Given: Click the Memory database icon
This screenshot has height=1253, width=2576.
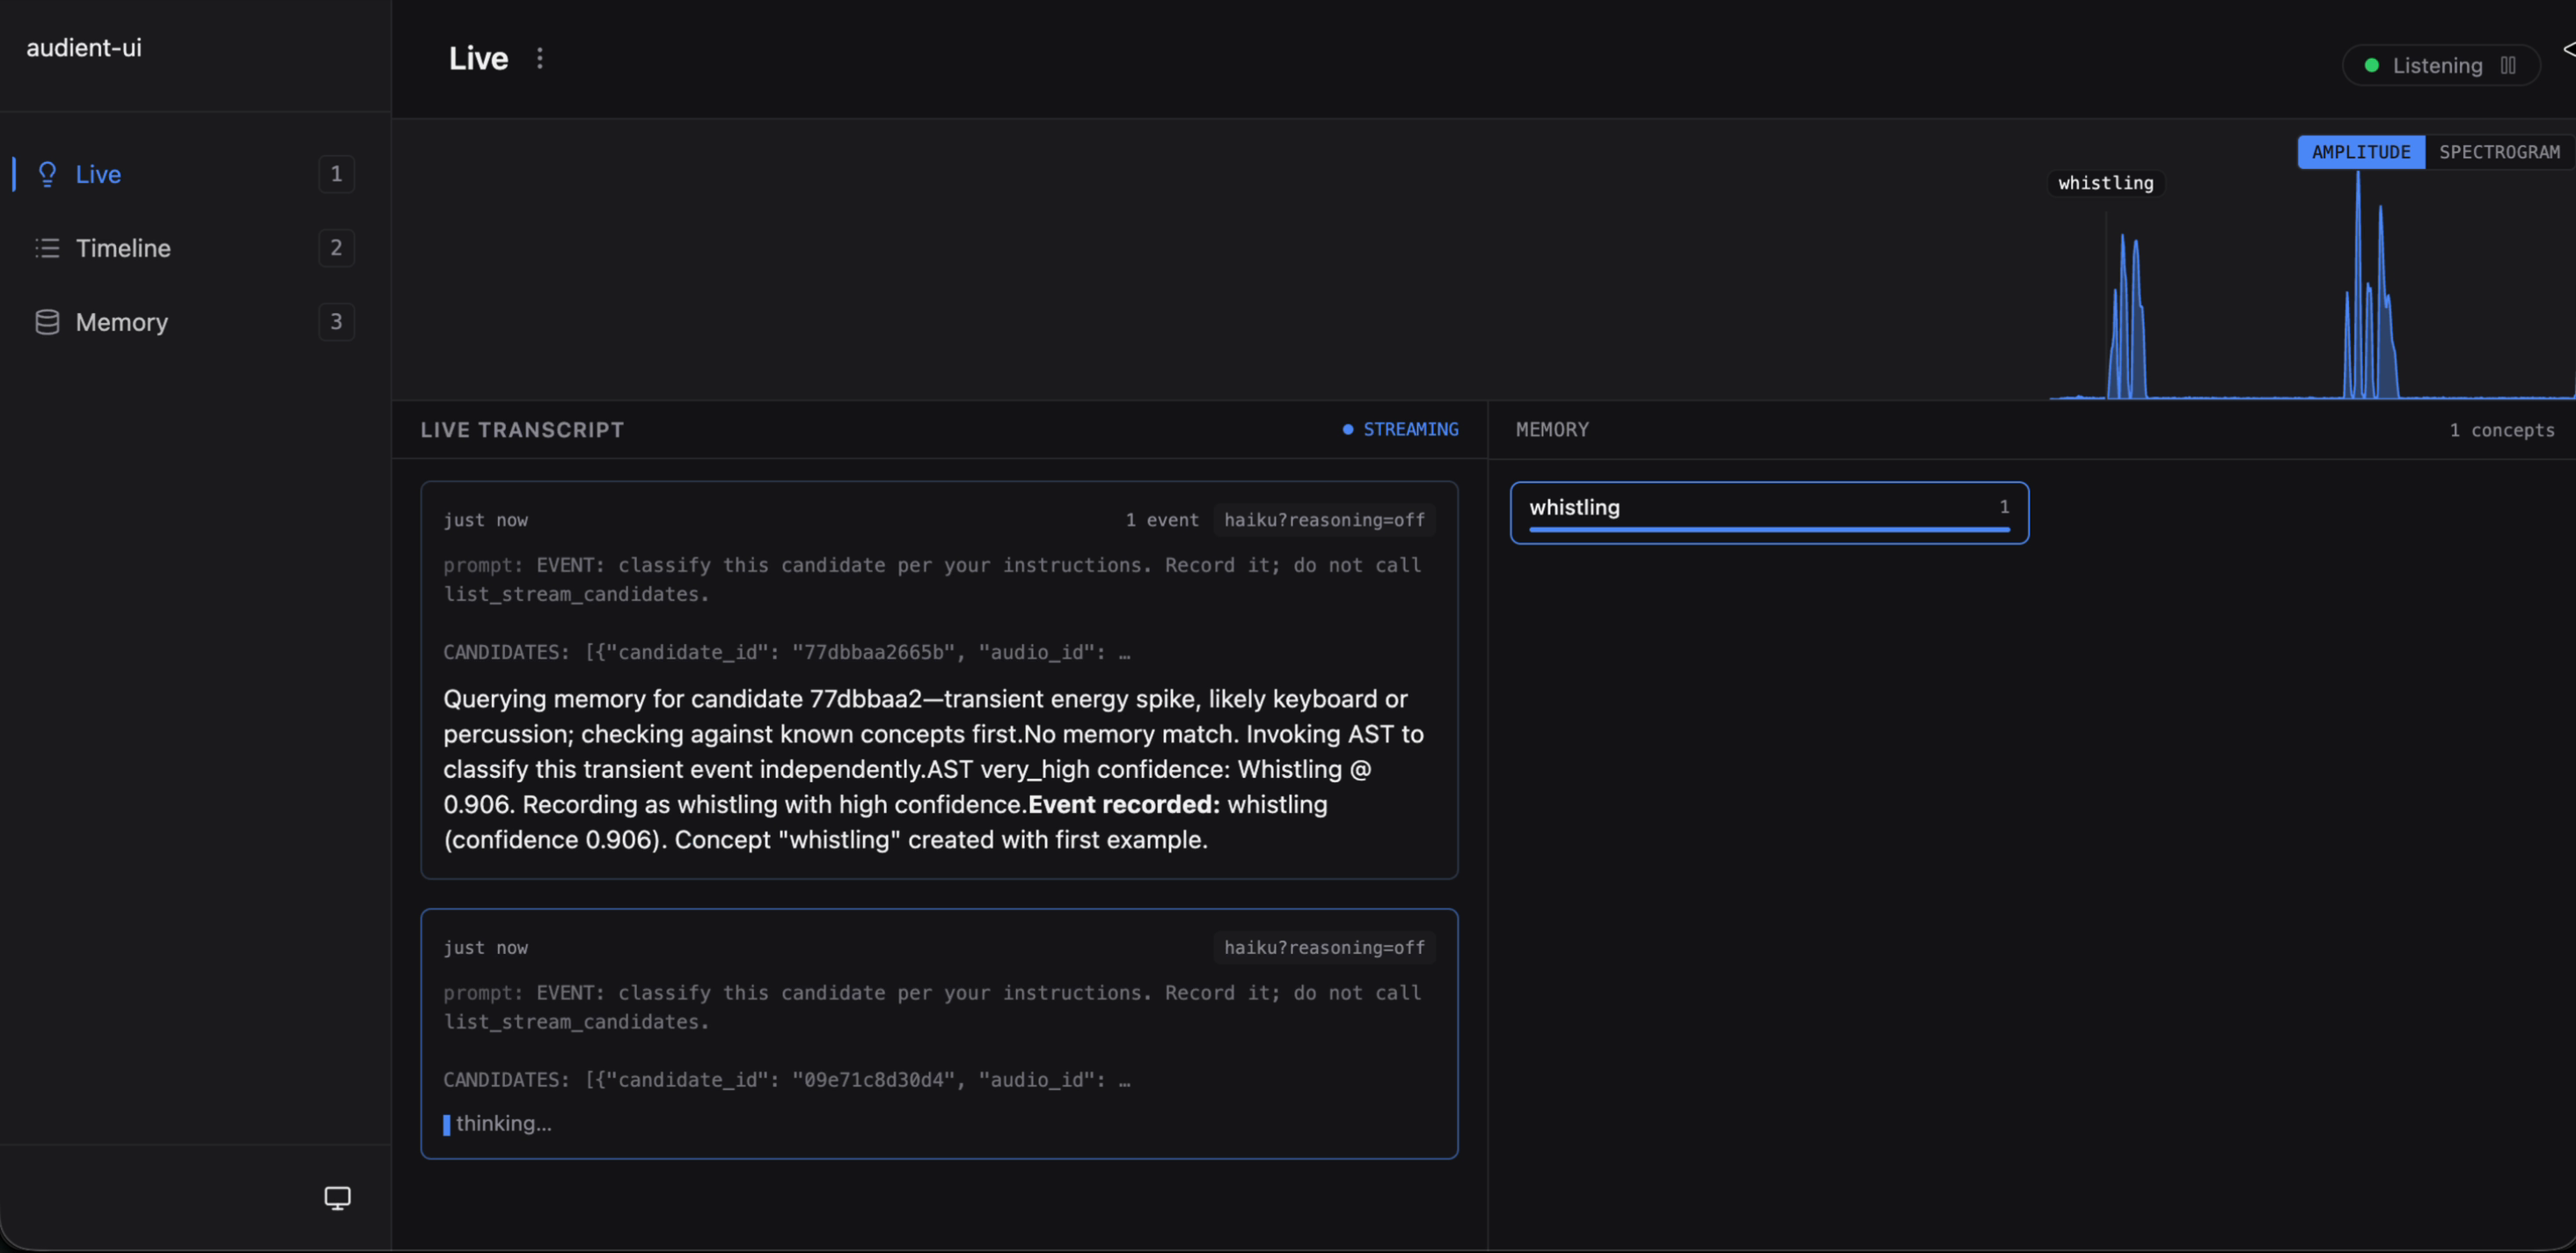Looking at the screenshot, I should pos(47,322).
